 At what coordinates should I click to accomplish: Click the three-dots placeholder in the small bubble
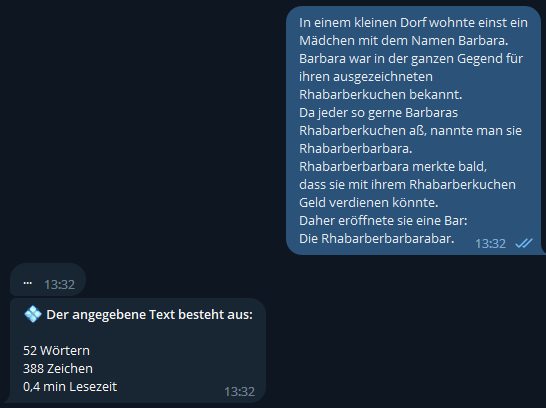(28, 283)
